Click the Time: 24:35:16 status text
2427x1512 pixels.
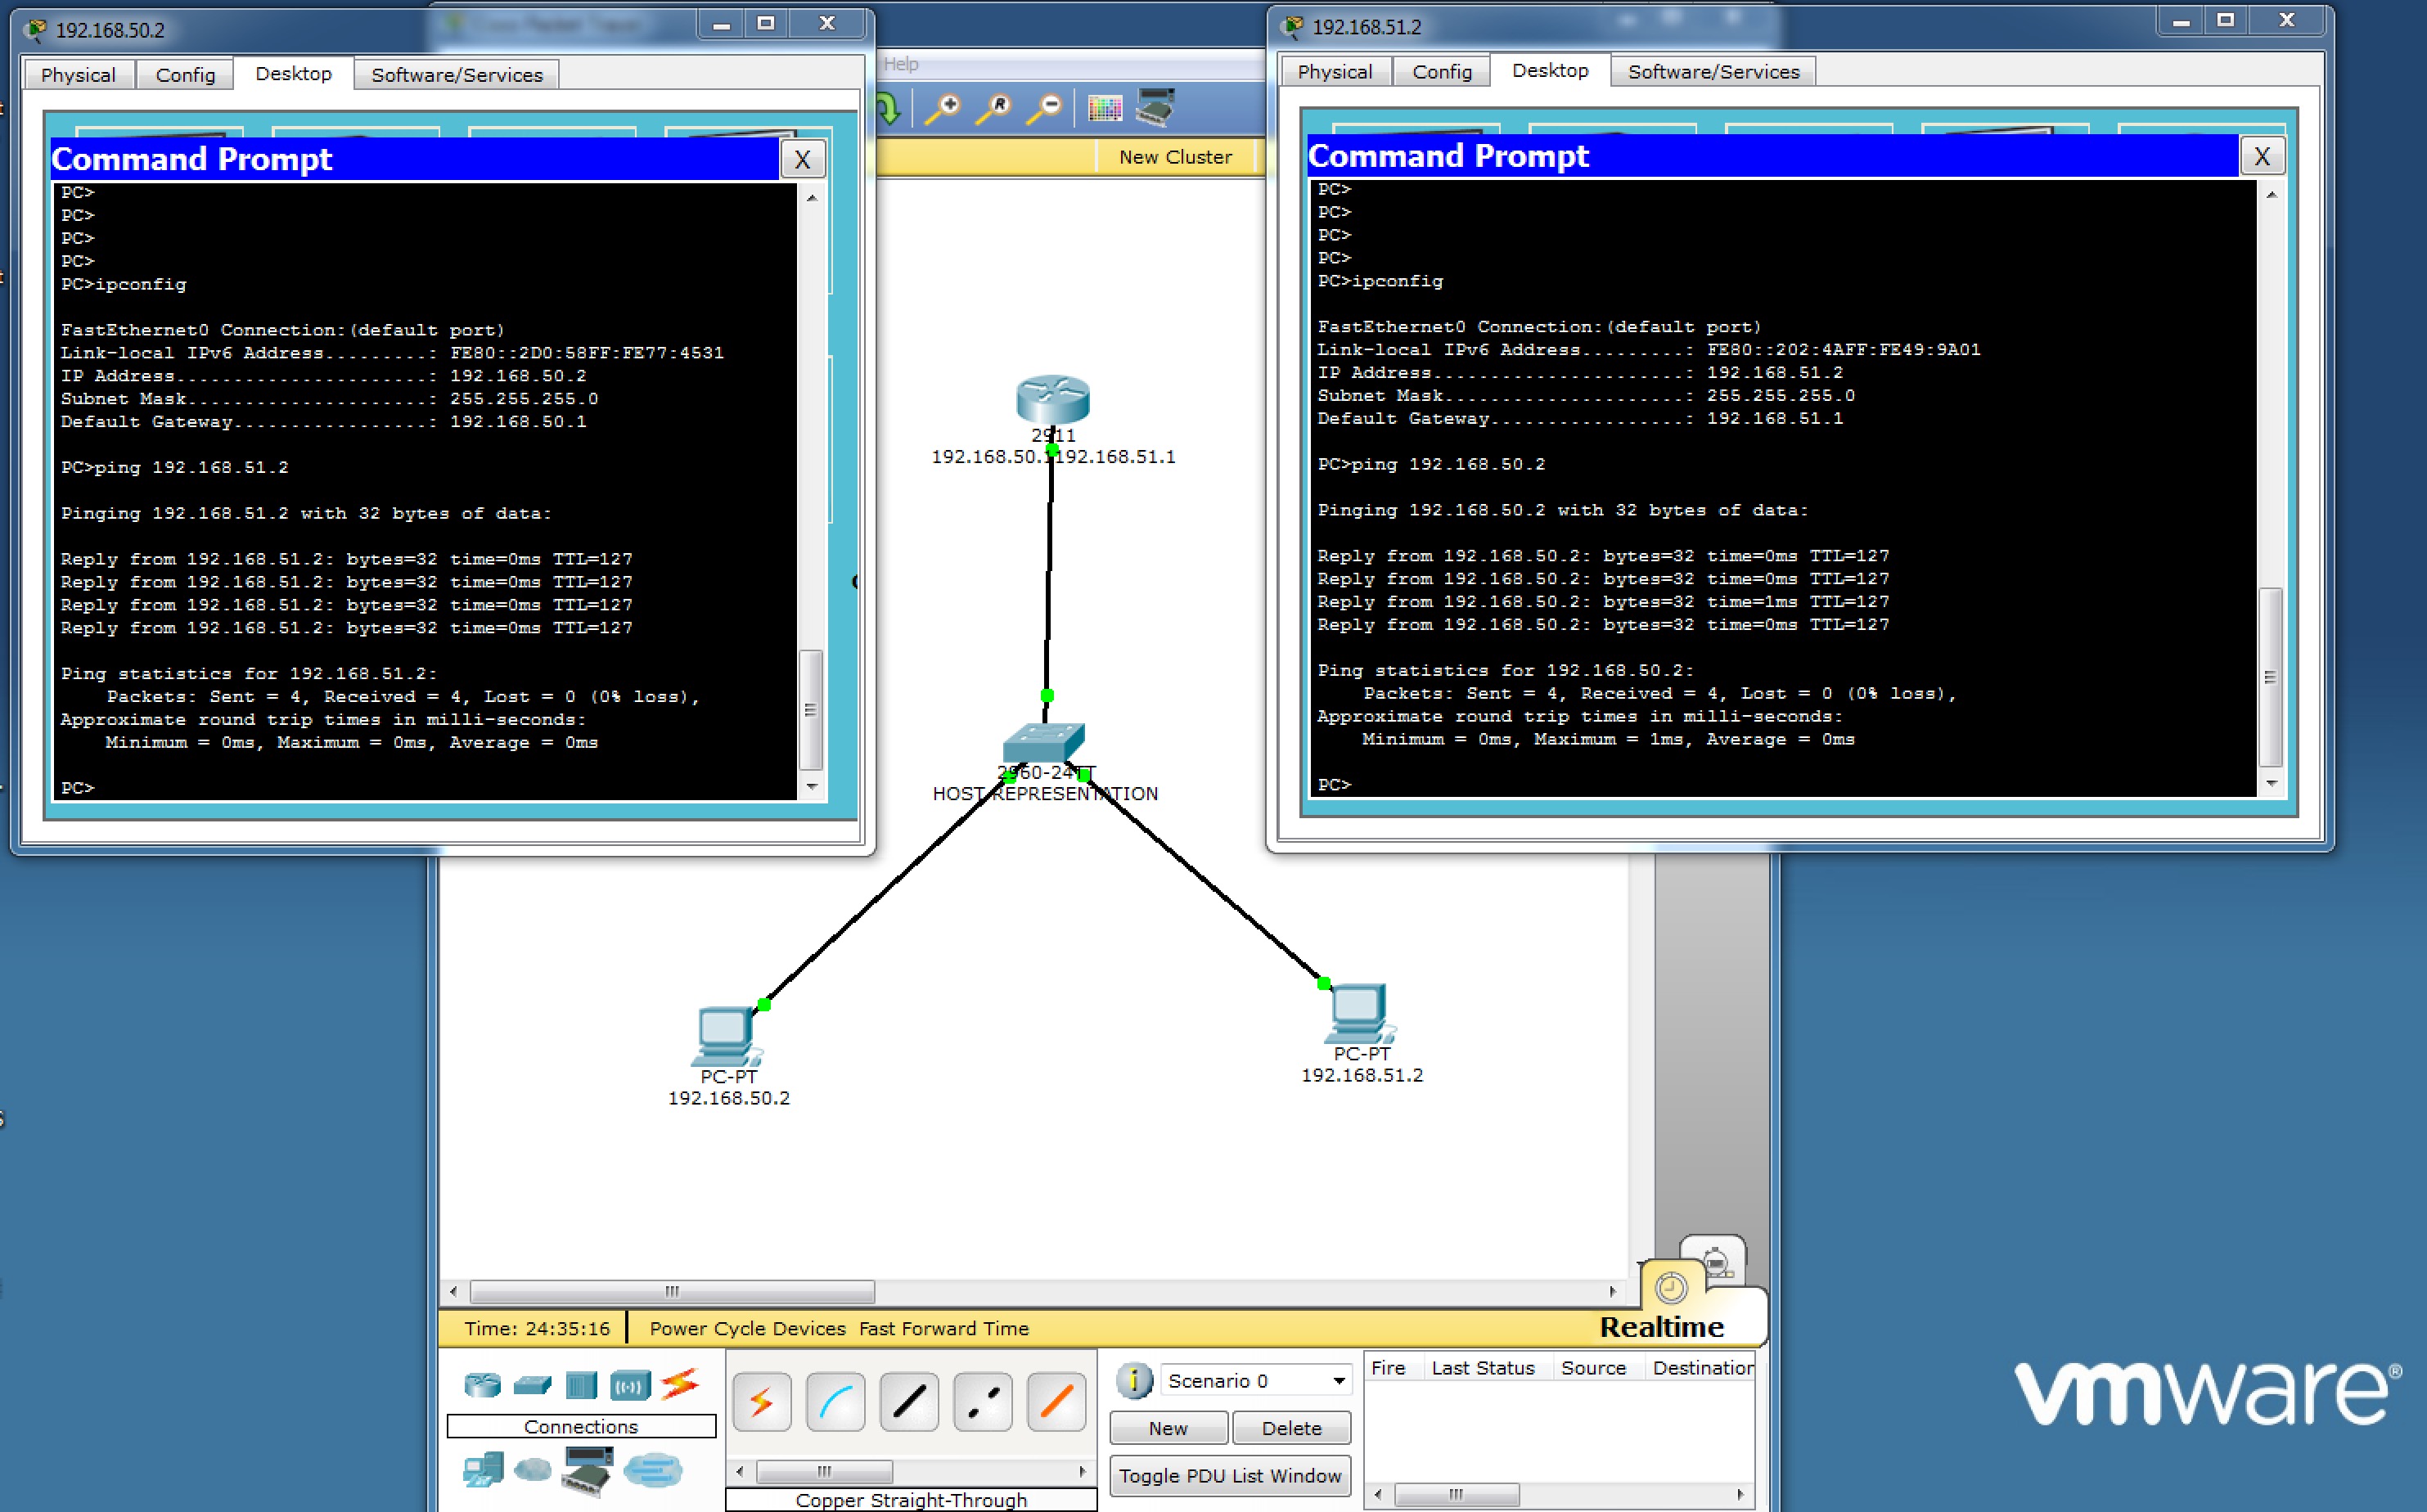[x=537, y=1328]
